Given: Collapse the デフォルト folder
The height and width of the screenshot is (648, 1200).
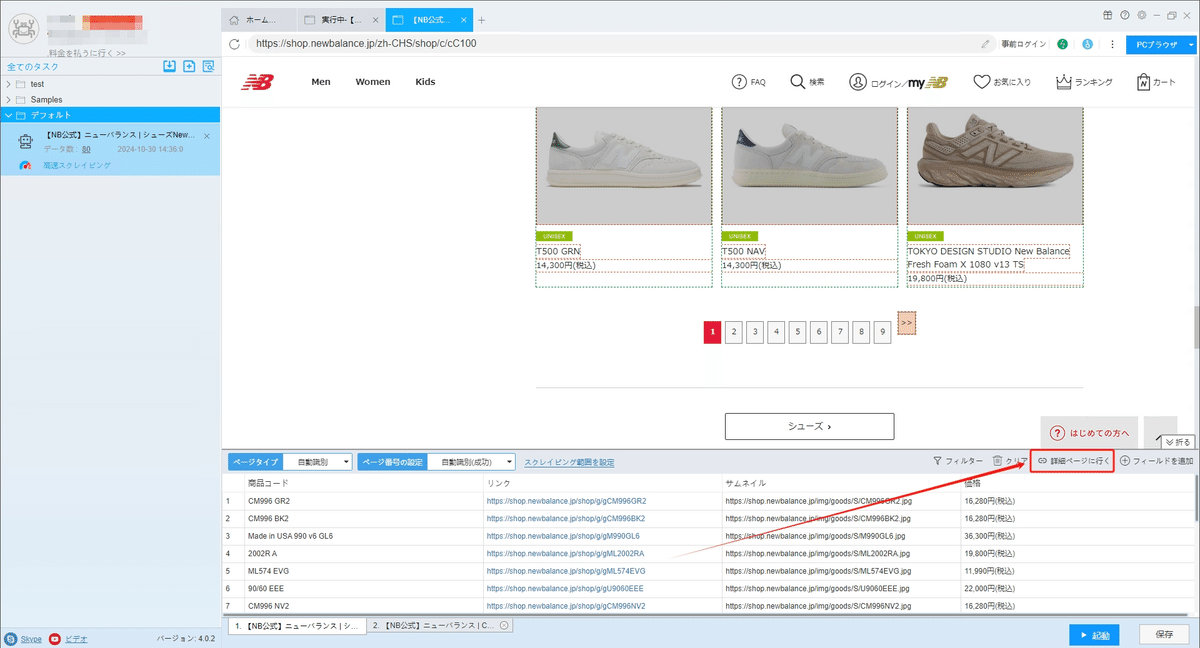Looking at the screenshot, I should (x=9, y=115).
